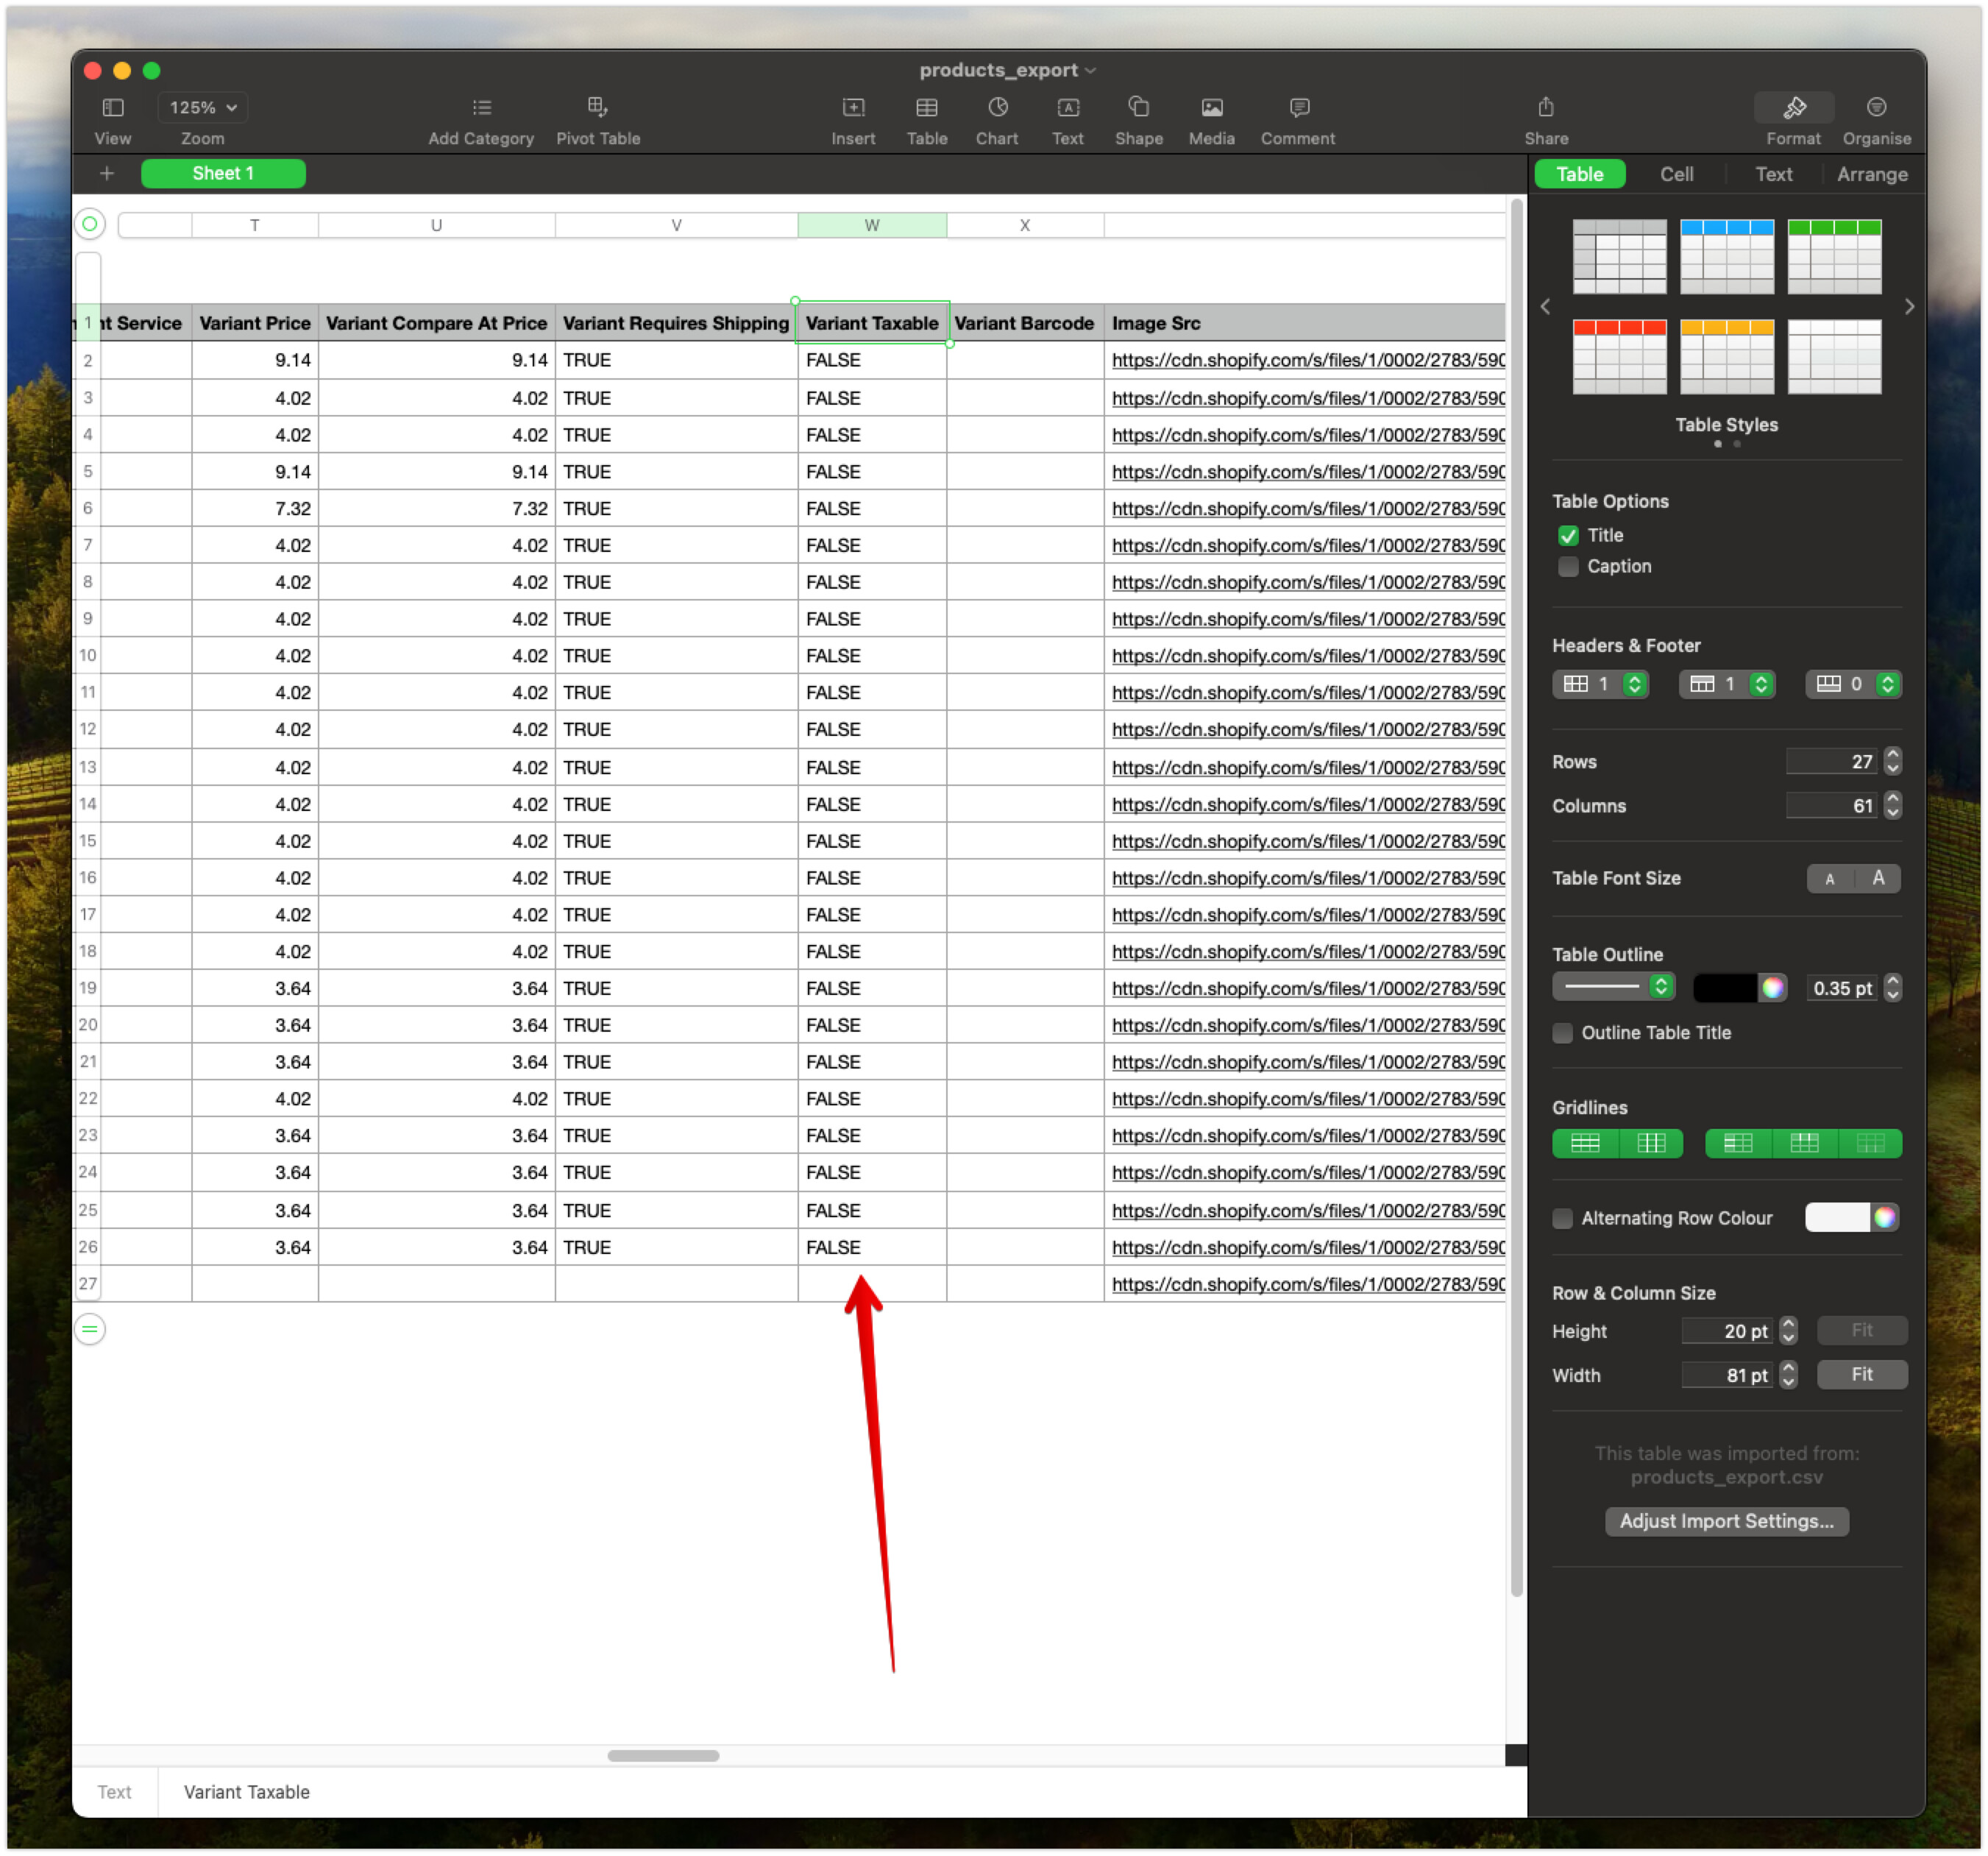The height and width of the screenshot is (1856, 1988).
Task: Enable Alternating Row Colour checkbox
Action: [1562, 1218]
